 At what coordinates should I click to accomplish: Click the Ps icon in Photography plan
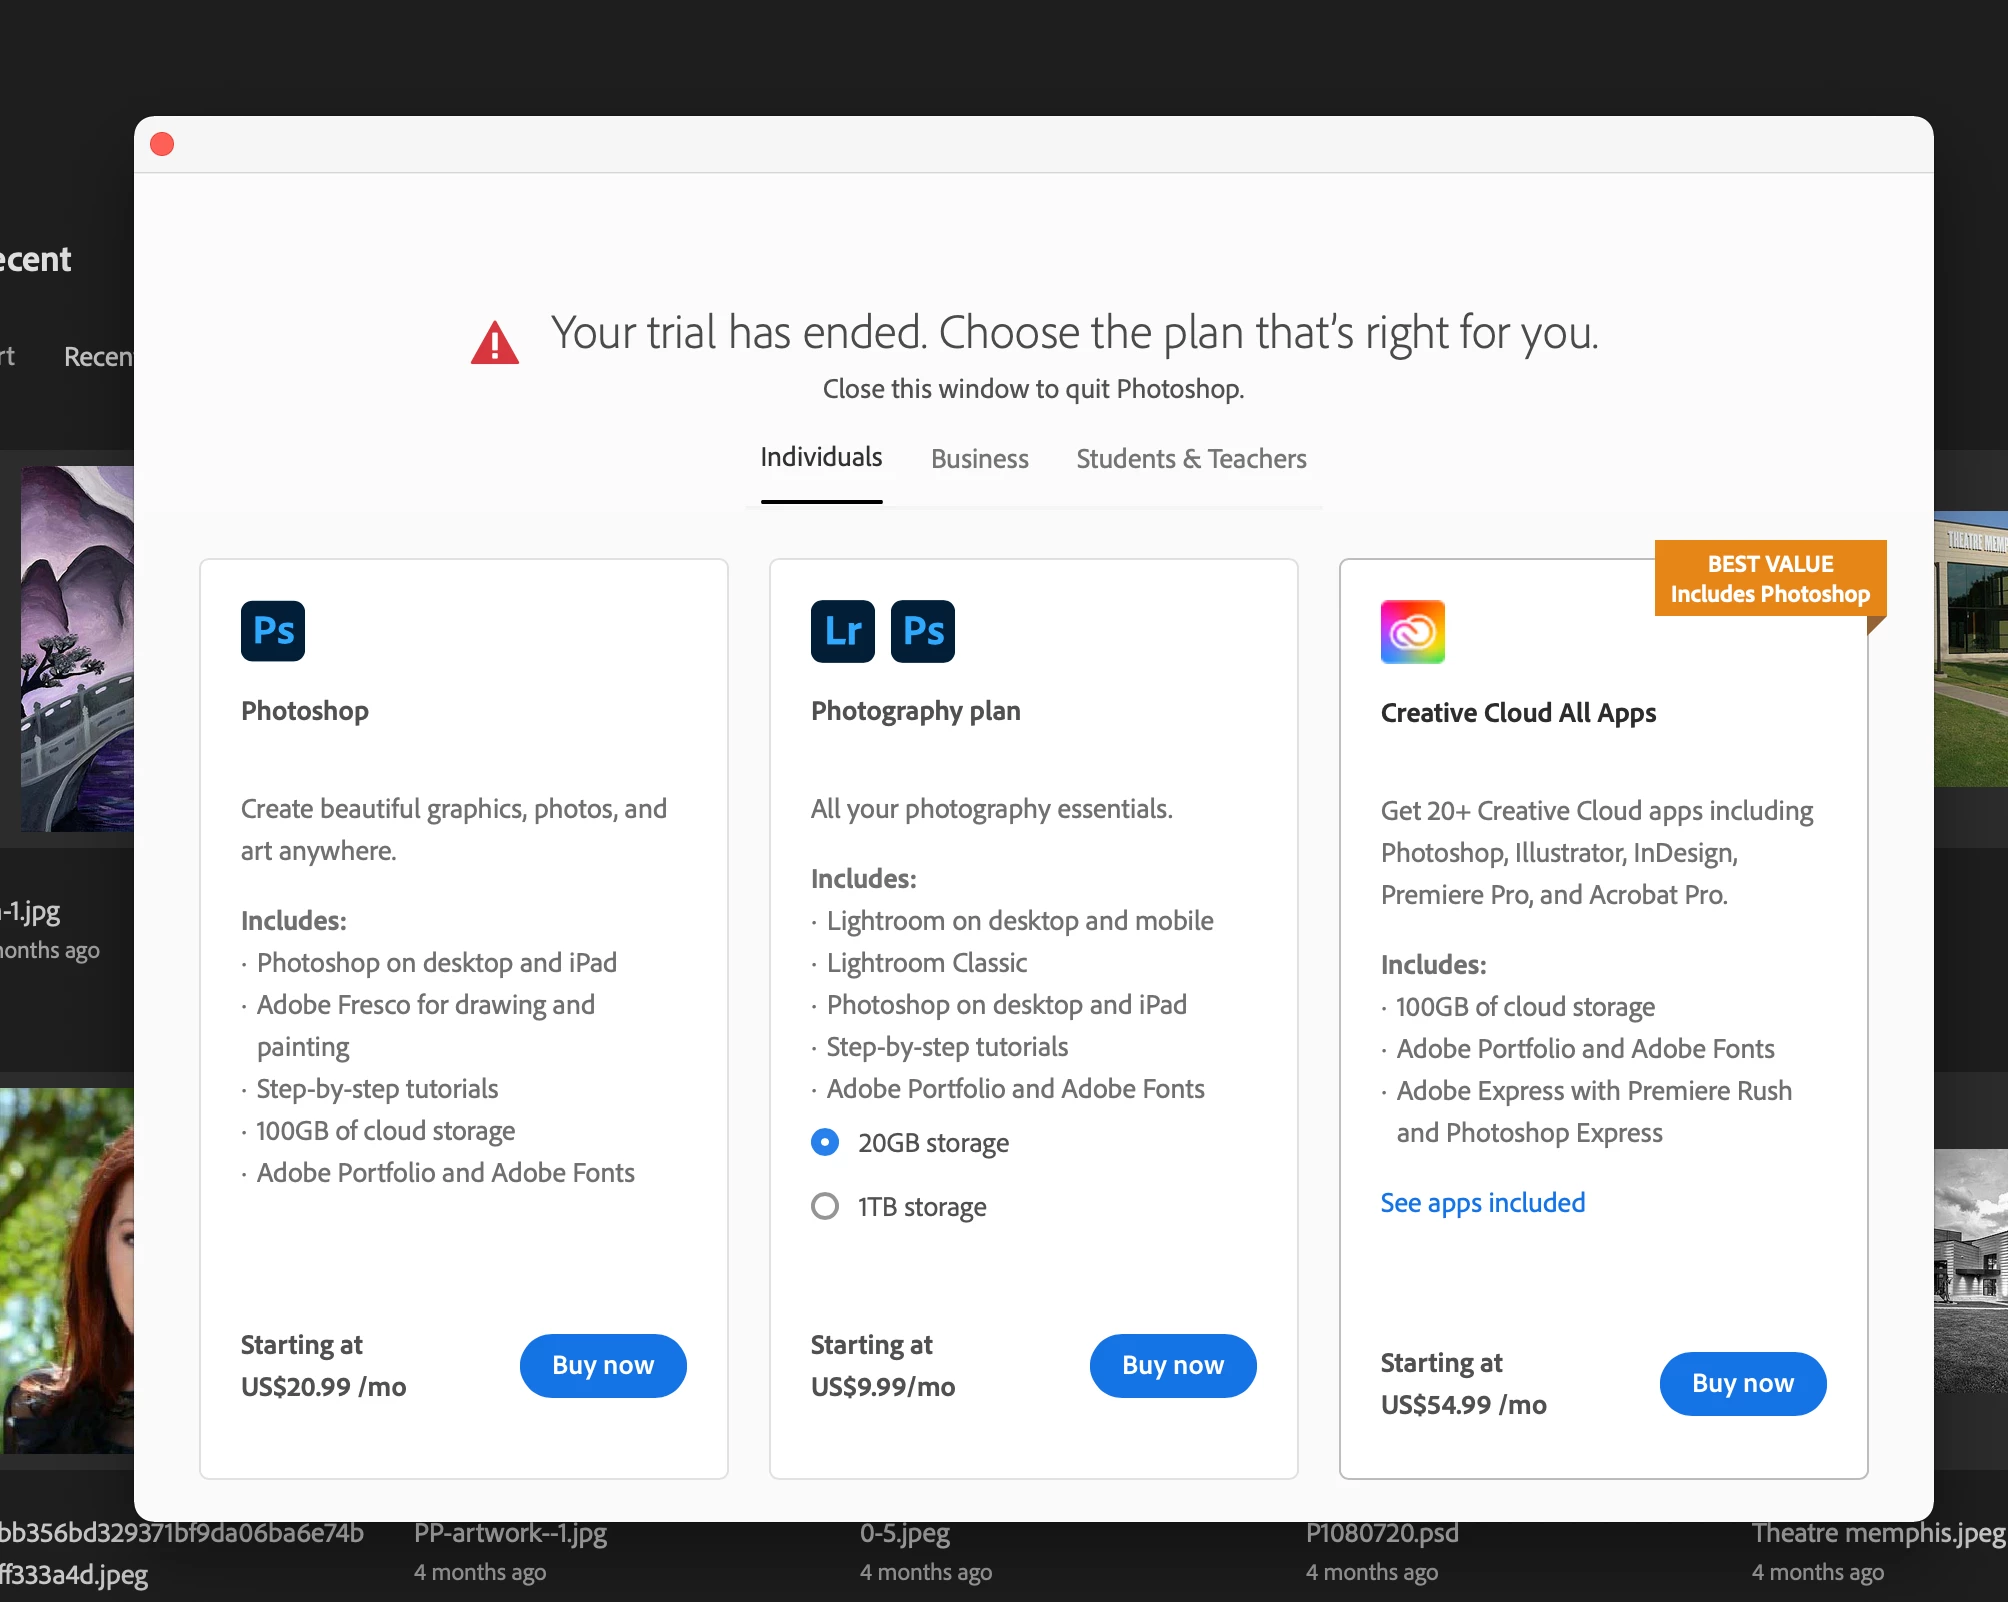[x=922, y=631]
